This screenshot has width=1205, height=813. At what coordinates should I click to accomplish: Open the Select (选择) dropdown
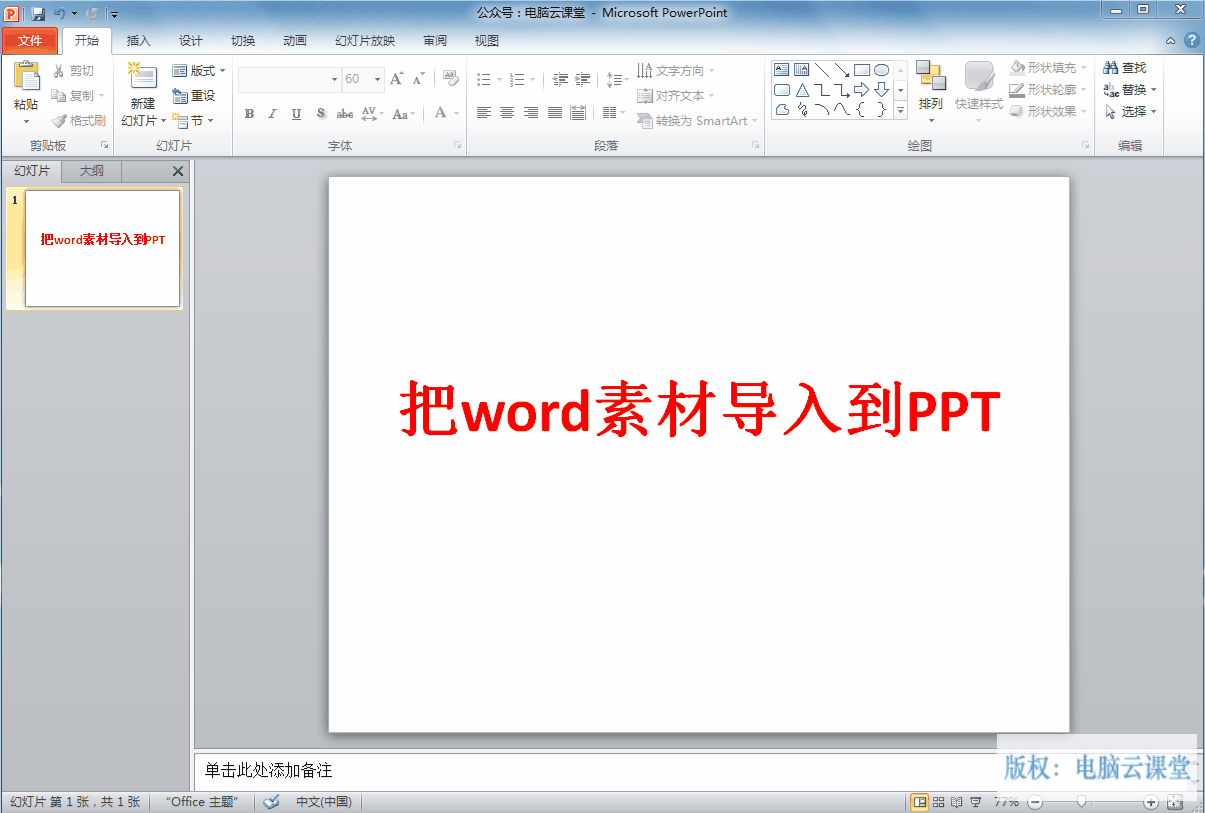click(x=1130, y=112)
